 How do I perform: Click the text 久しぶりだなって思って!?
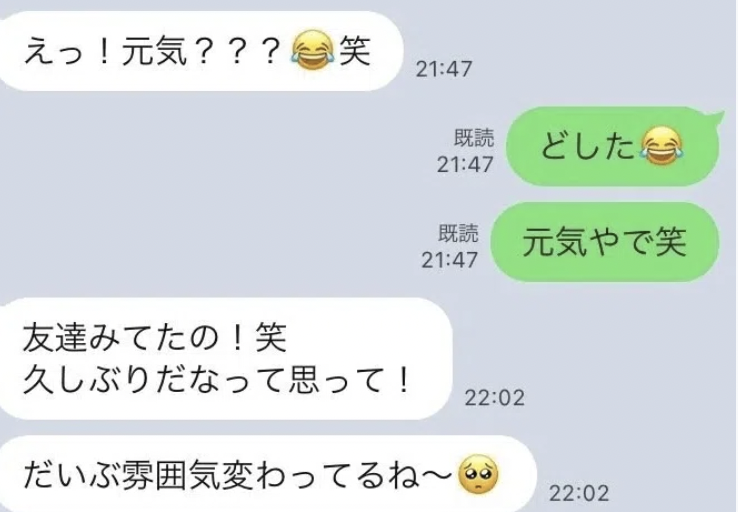tap(217, 380)
